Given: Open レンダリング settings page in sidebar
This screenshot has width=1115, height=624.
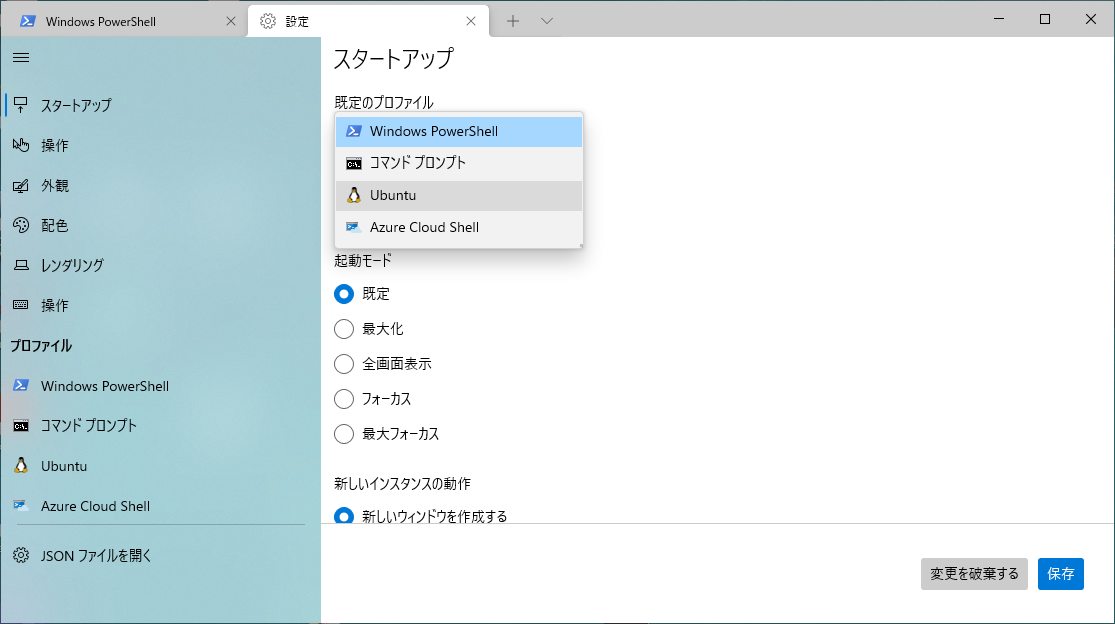Looking at the screenshot, I should (160, 265).
